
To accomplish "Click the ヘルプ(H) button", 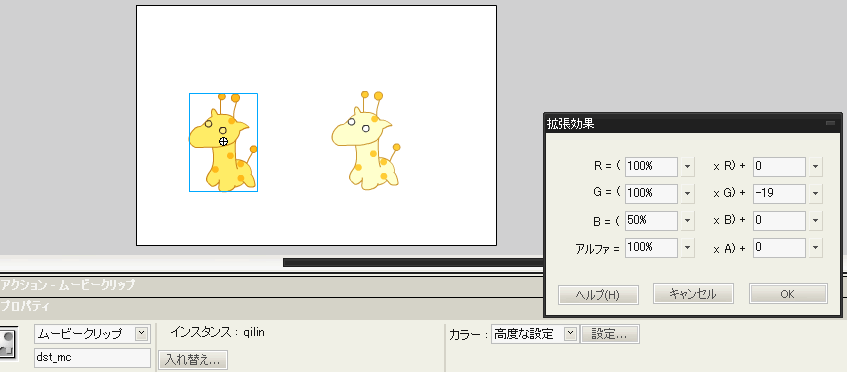I will (x=598, y=295).
